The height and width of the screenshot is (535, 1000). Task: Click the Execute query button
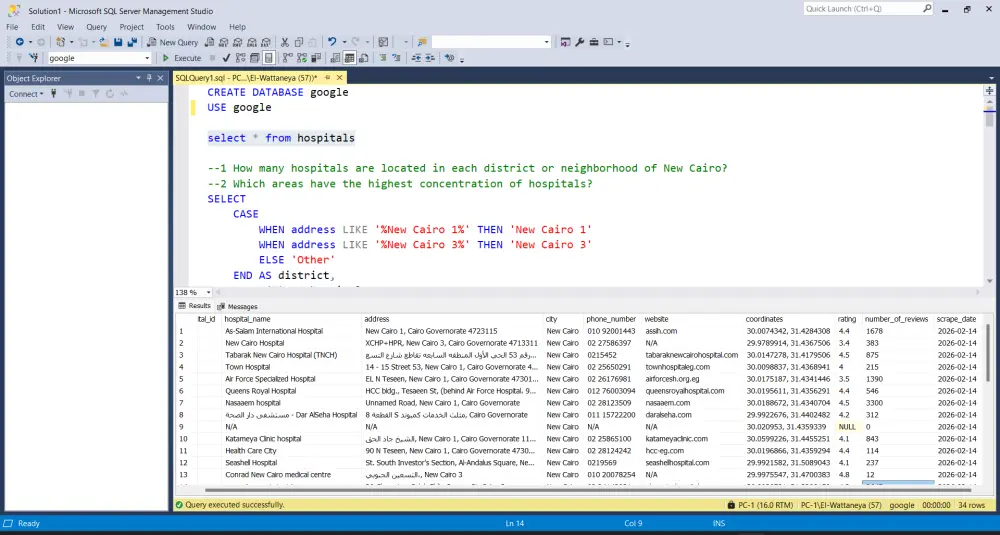(x=182, y=58)
